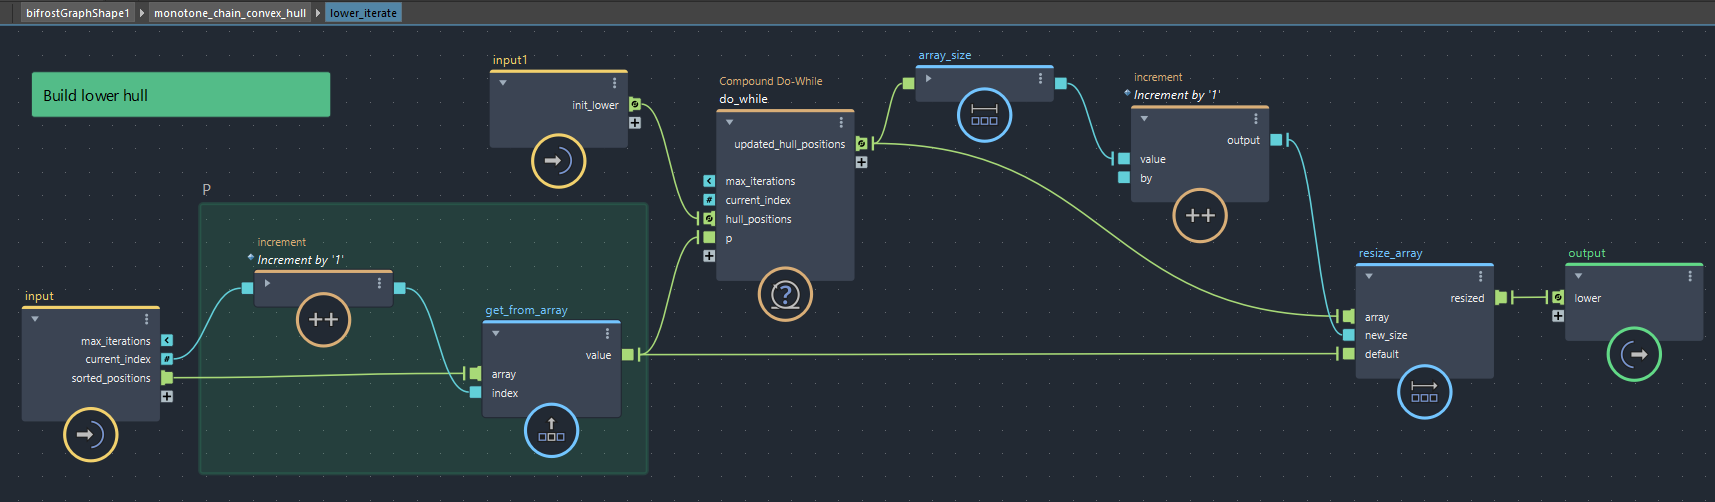Add new port on input1 node

tap(635, 123)
